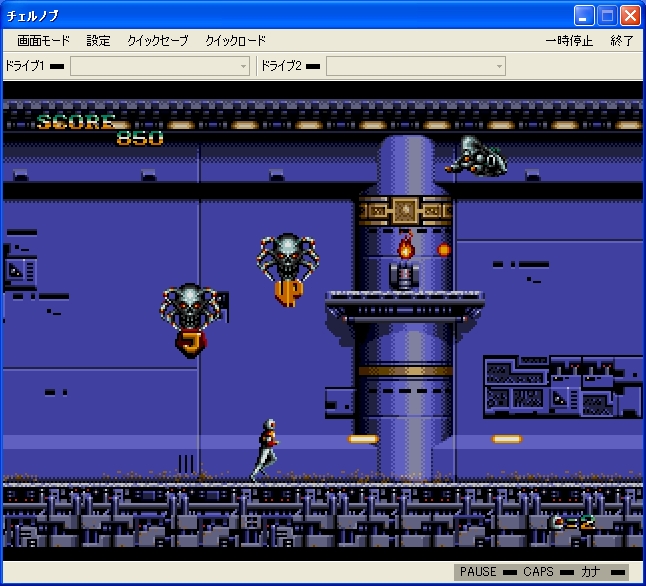Click the ドライブ2 access indicator light
Screen dimensions: 646x586
click(313, 67)
